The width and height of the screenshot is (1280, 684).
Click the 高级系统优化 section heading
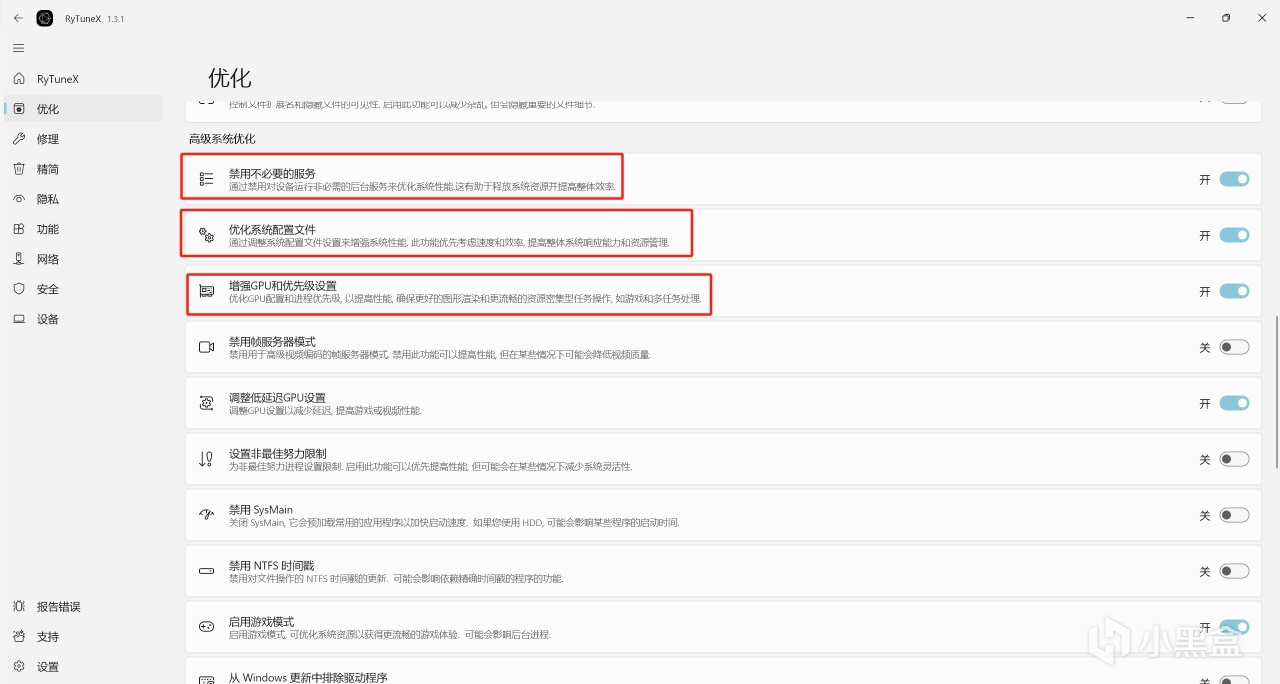pyautogui.click(x=222, y=138)
